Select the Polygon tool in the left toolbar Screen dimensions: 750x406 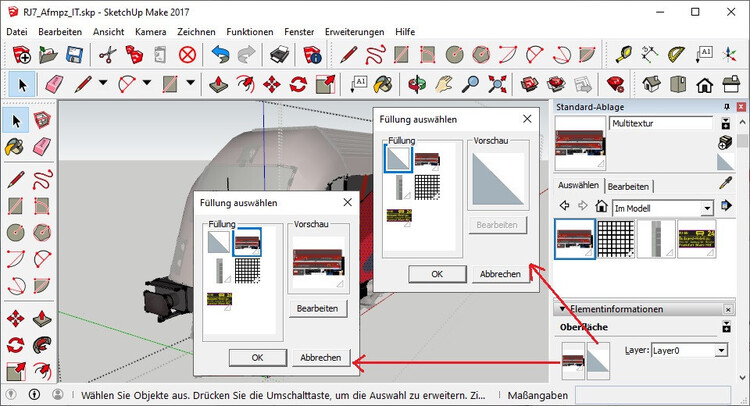coord(42,233)
